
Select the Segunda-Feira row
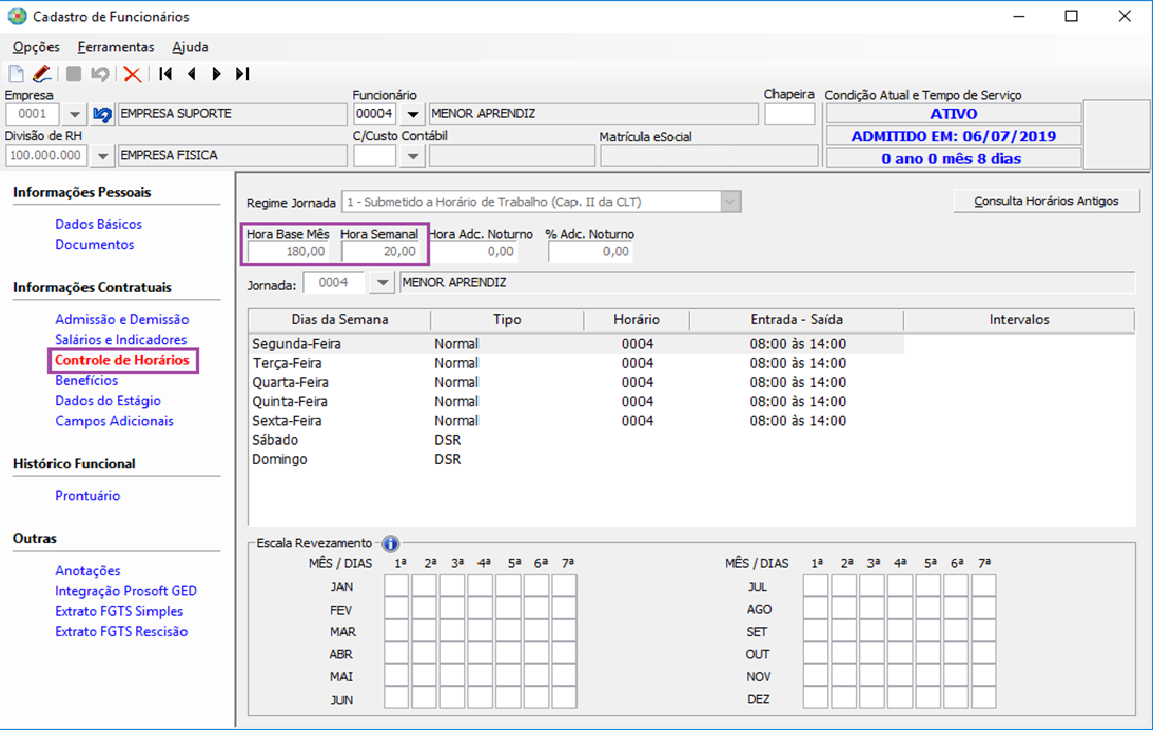(576, 344)
